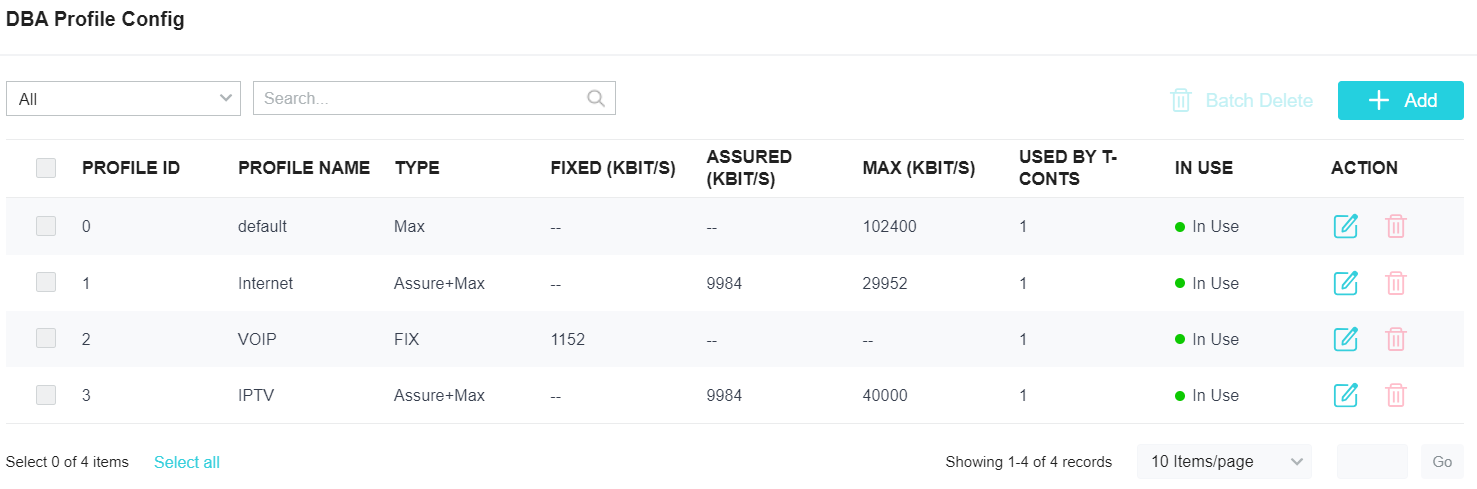1477x489 pixels.
Task: Focus the Search text field
Action: [434, 98]
